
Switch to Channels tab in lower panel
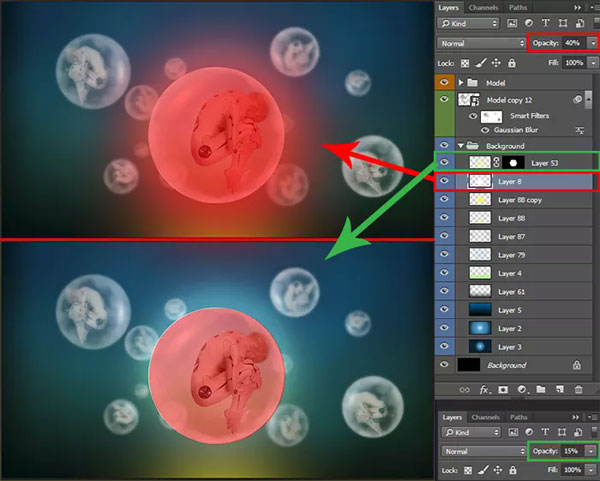coord(486,417)
